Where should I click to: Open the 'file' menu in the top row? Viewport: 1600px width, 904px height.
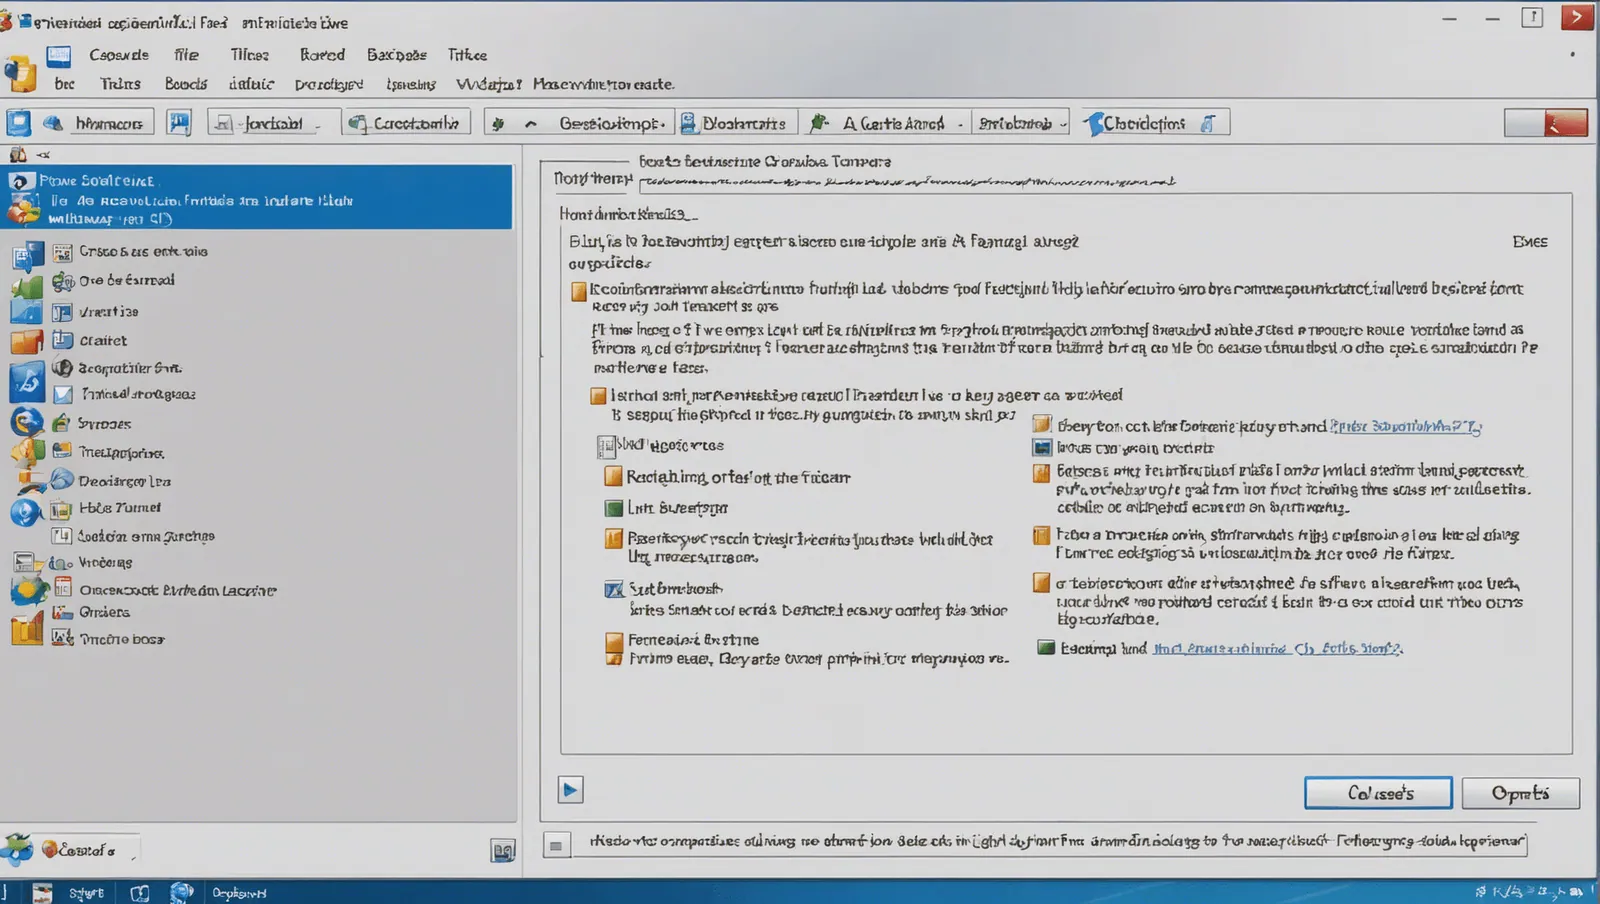186,55
